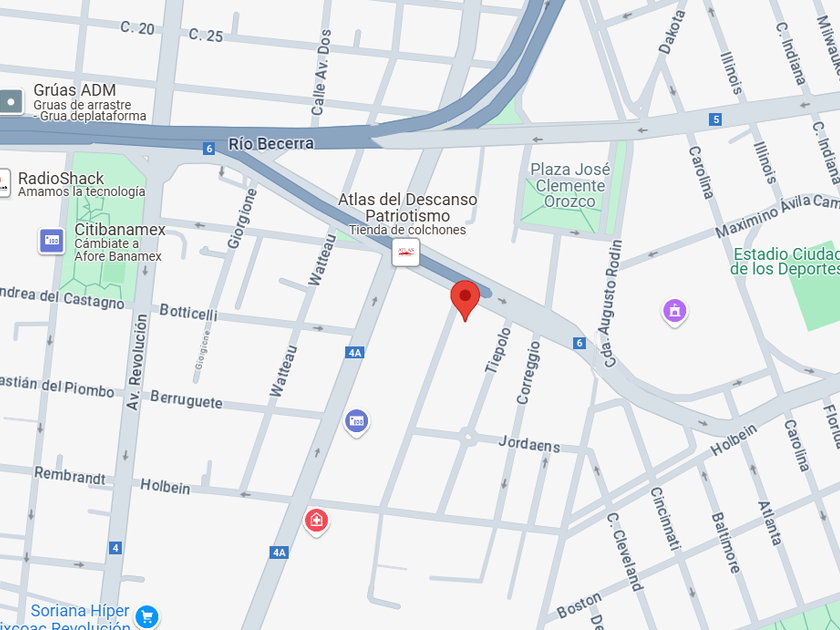This screenshot has height=630, width=840.
Task: Select the Citibanamex ATM icon
Action: click(x=52, y=241)
